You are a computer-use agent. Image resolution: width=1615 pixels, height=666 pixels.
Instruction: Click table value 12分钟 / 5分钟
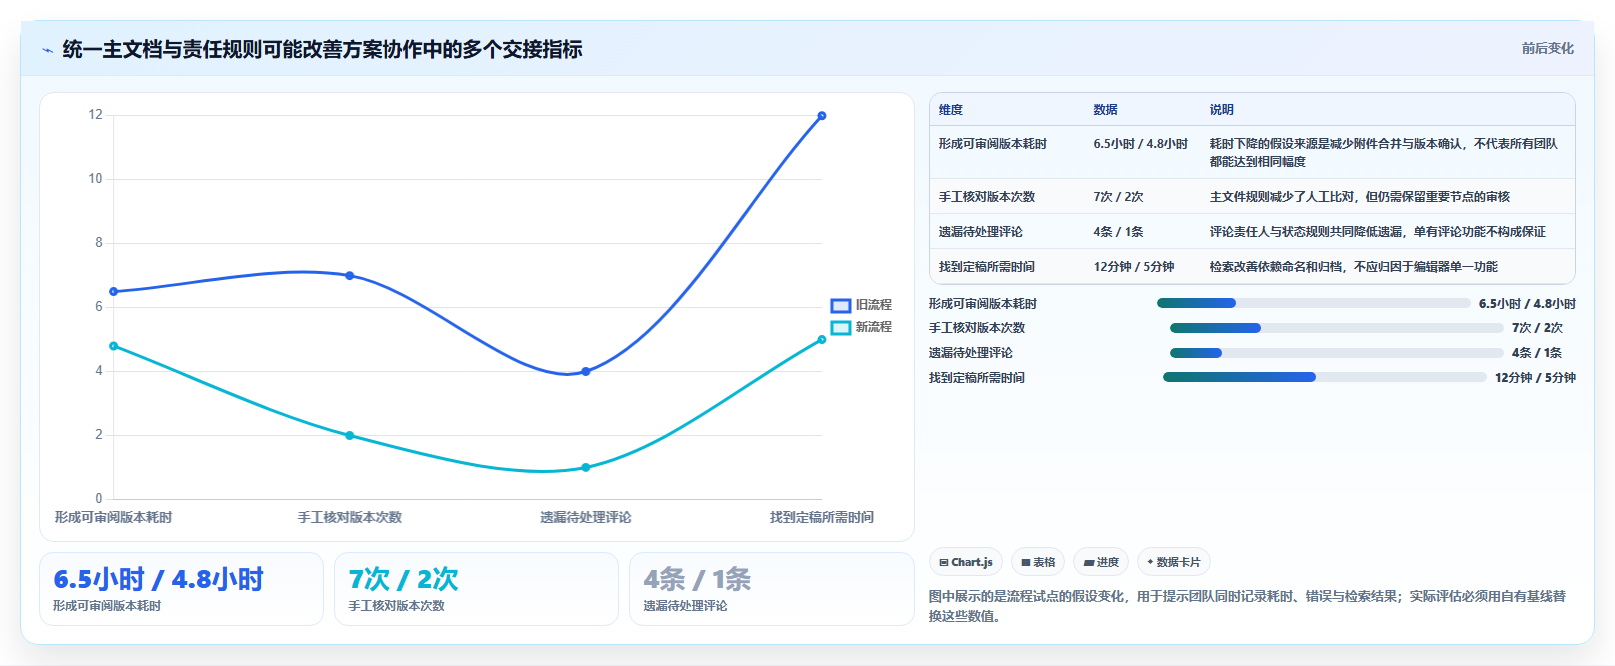pos(1134,267)
